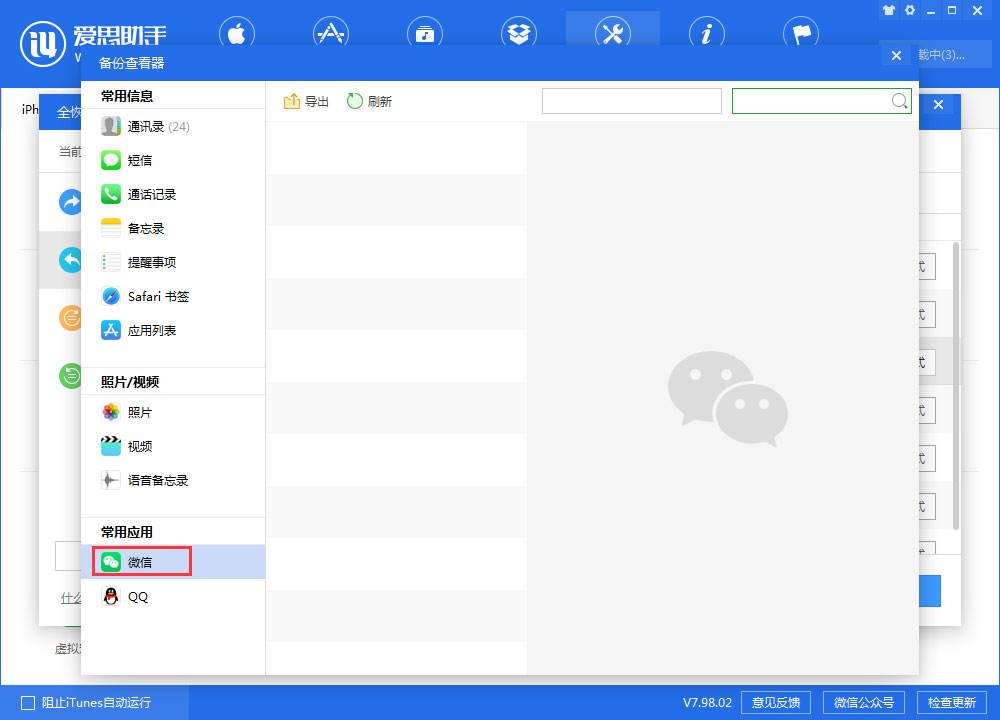Screen dimensions: 1000x720
Task: Click the teal back arrow icon behind
Action: point(70,260)
